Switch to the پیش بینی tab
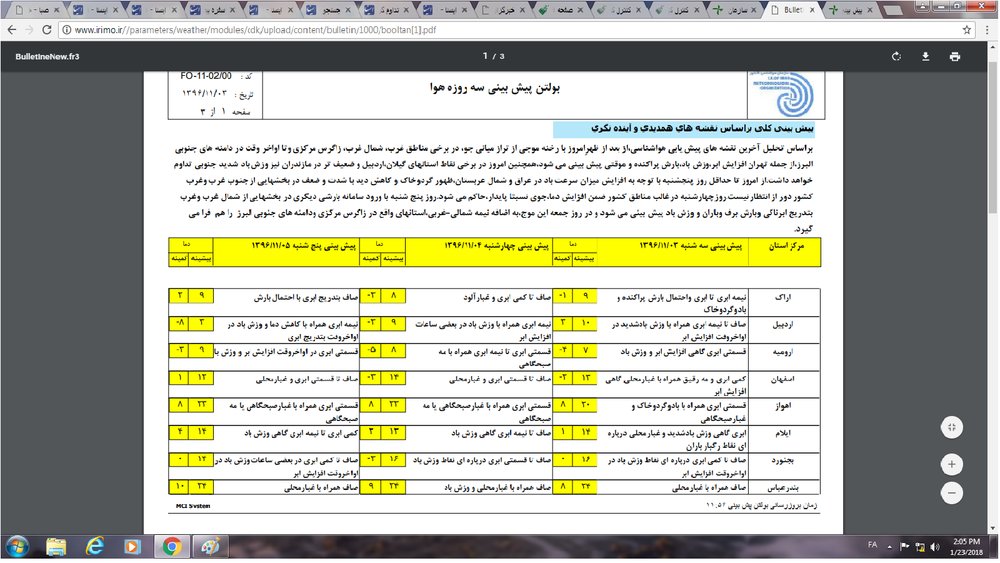 pyautogui.click(x=853, y=10)
